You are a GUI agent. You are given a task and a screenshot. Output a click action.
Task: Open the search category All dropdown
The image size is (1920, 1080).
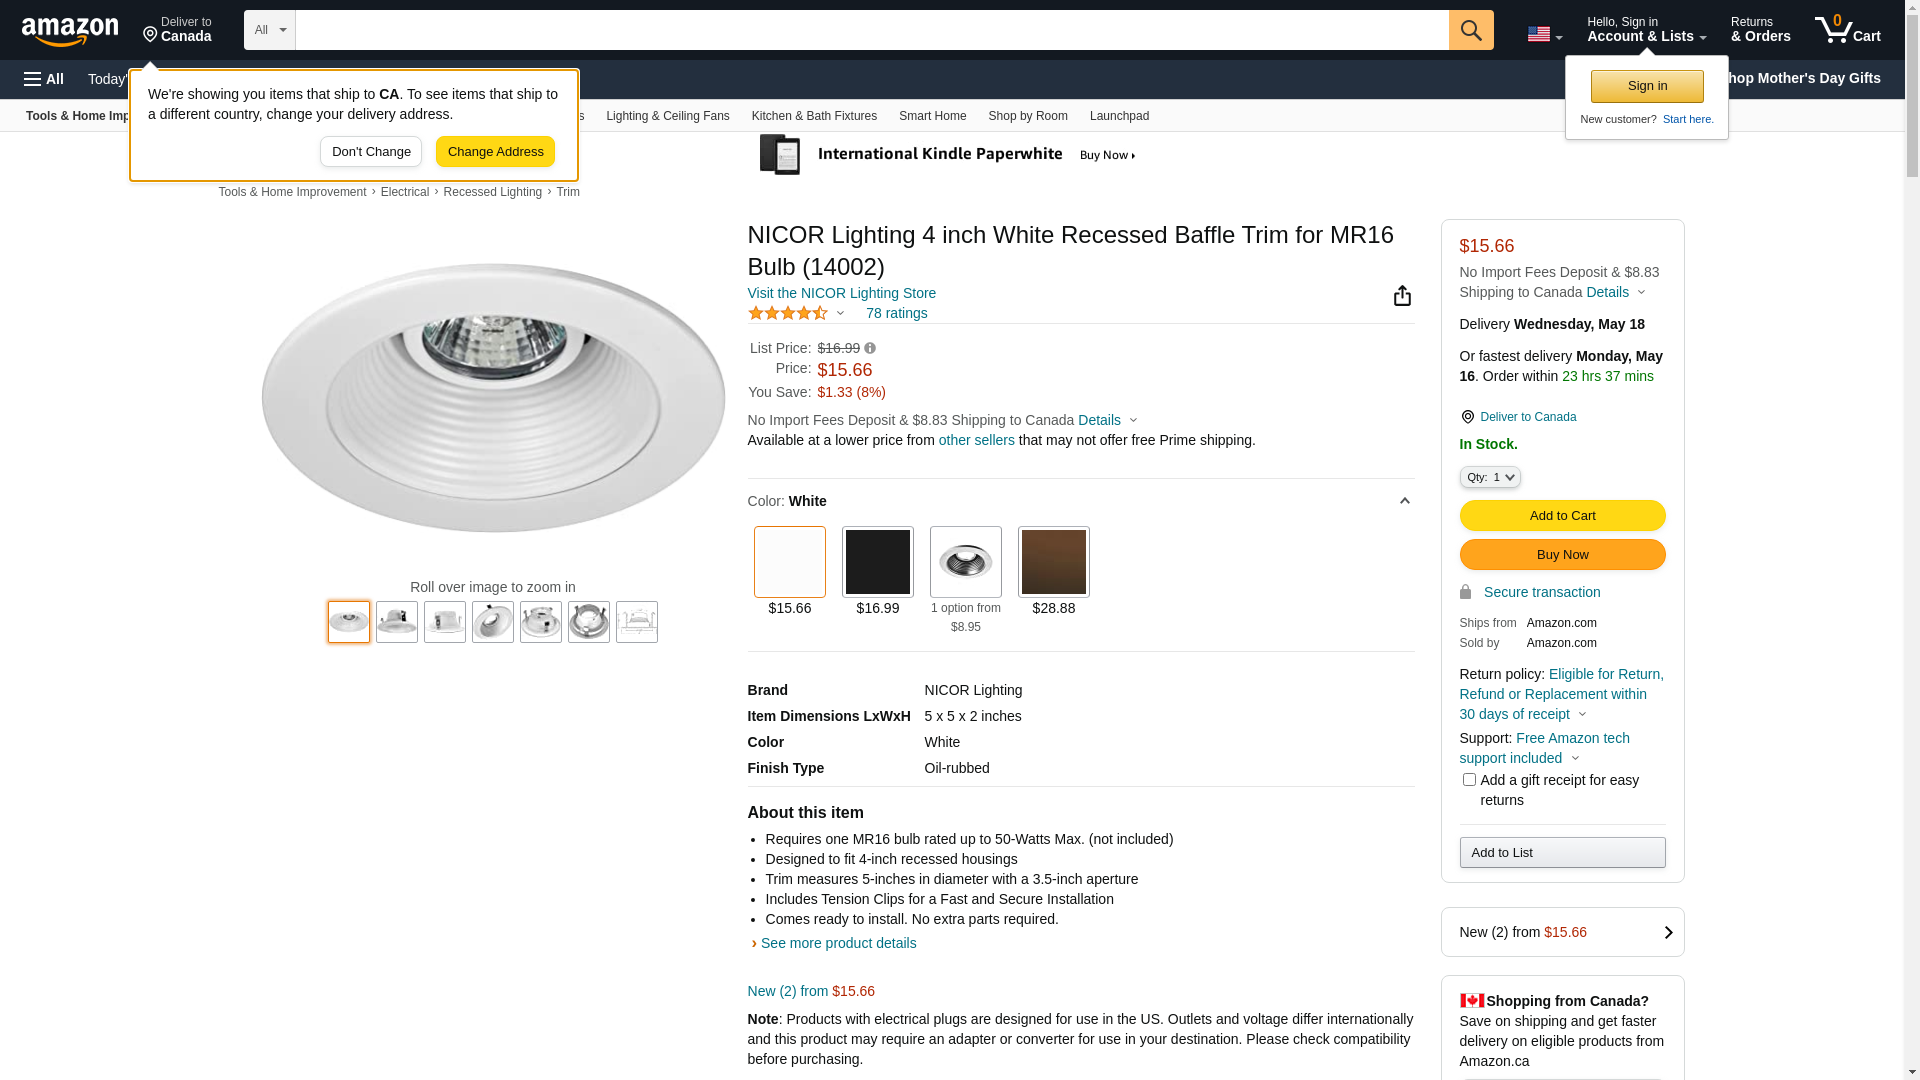[x=270, y=30]
